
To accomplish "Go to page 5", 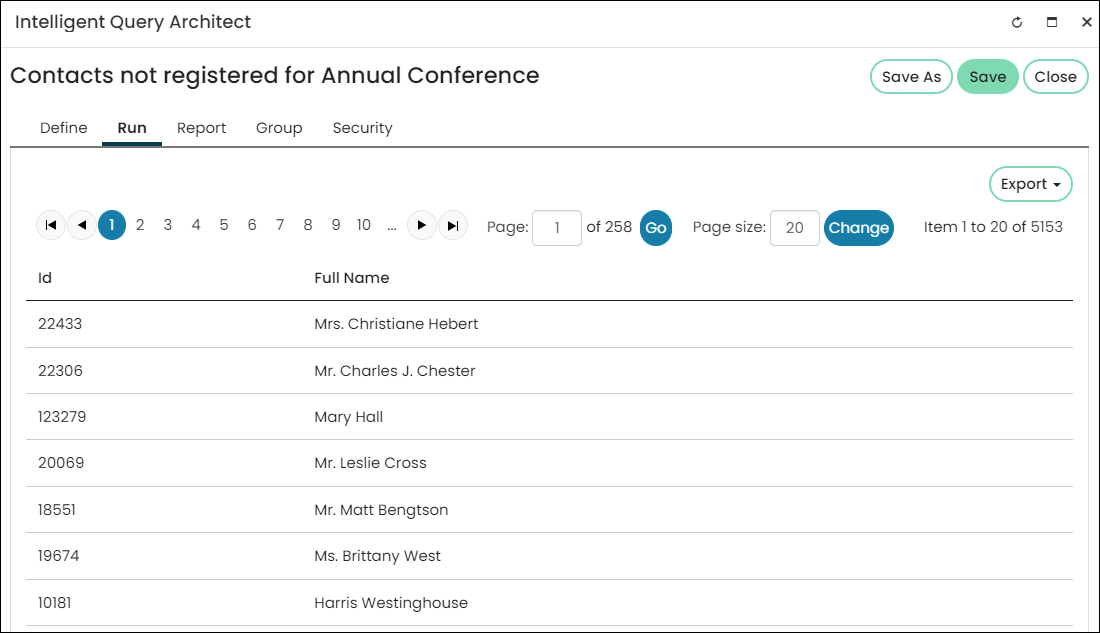I will 224,225.
